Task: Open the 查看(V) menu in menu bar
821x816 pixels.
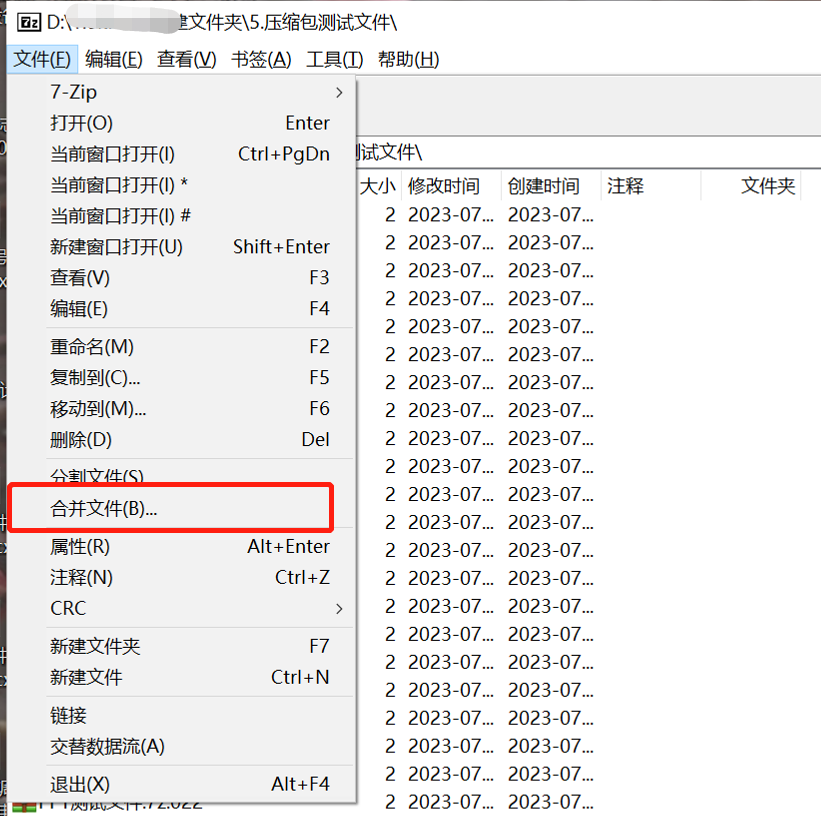Action: coord(187,59)
